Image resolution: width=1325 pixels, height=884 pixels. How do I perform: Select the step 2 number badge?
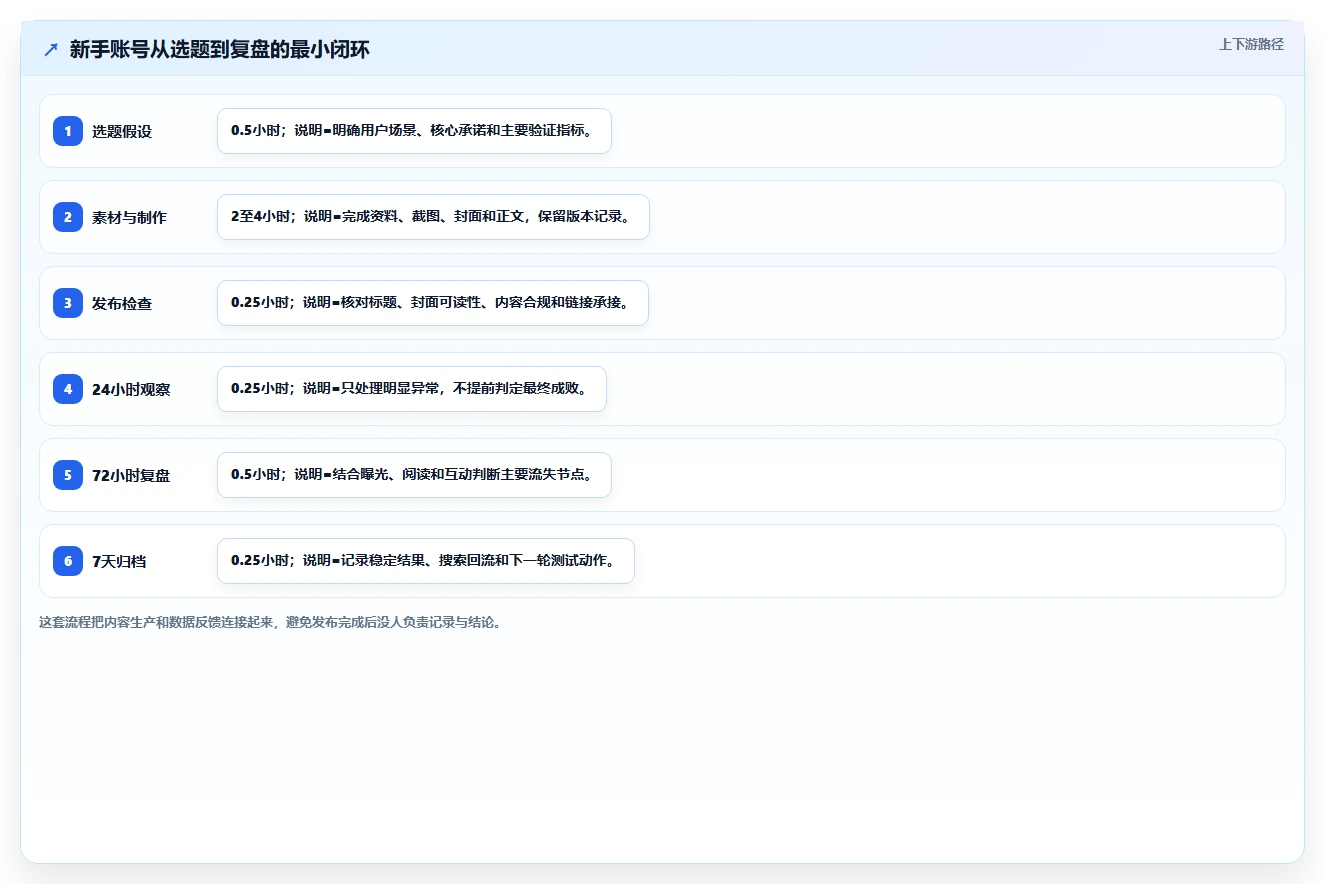pyautogui.click(x=68, y=217)
